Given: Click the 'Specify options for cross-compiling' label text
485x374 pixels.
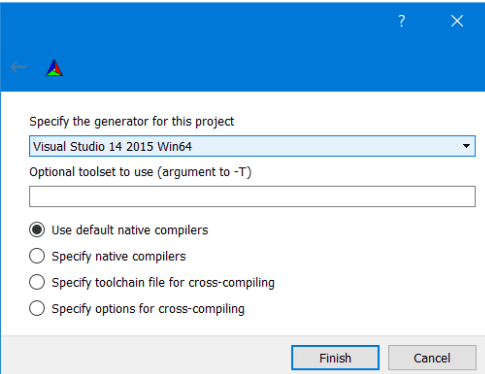Looking at the screenshot, I should [148, 309].
